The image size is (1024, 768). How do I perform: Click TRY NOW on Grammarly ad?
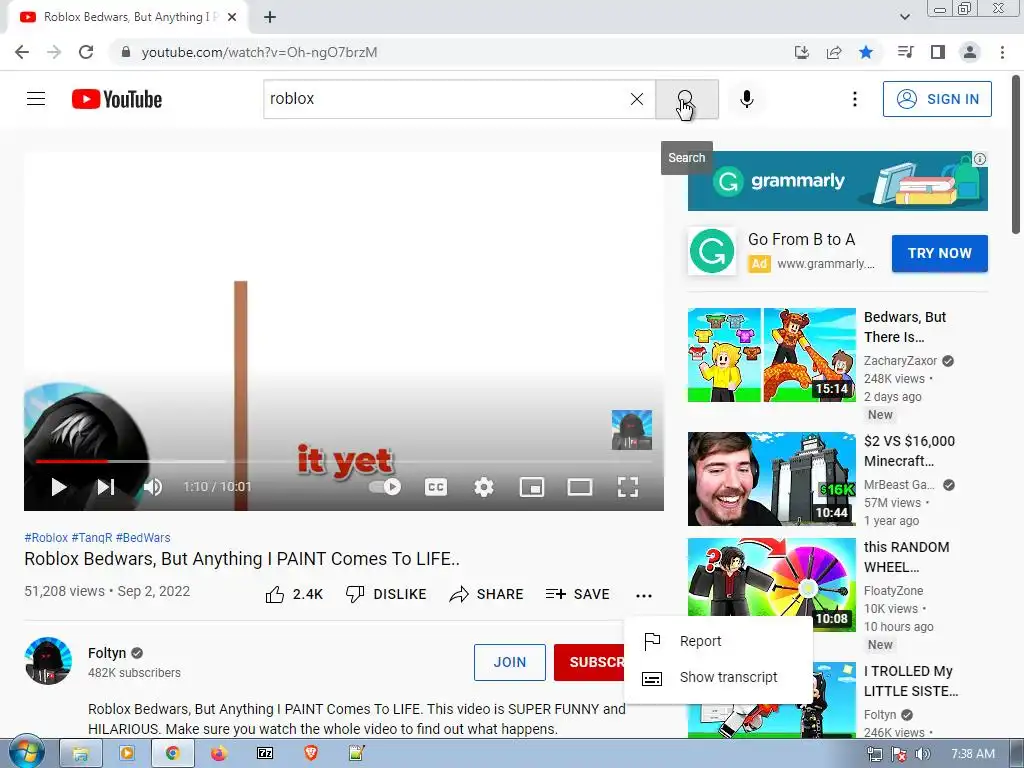coord(939,253)
